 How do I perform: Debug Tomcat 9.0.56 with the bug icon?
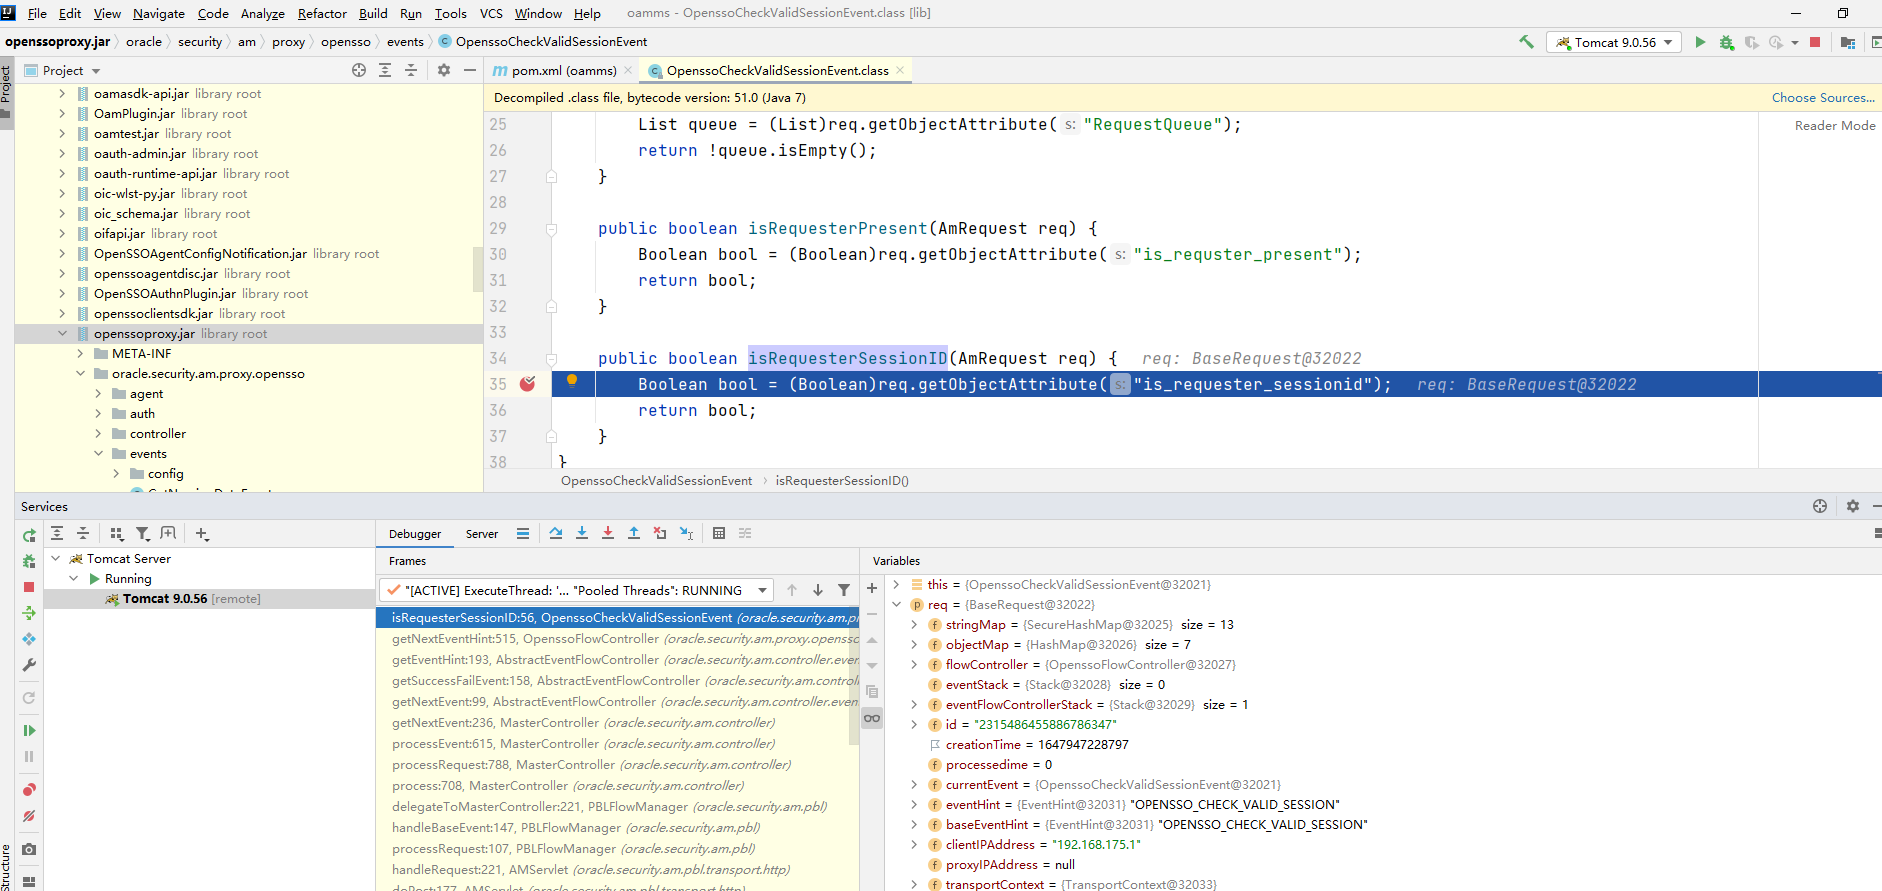1726,42
